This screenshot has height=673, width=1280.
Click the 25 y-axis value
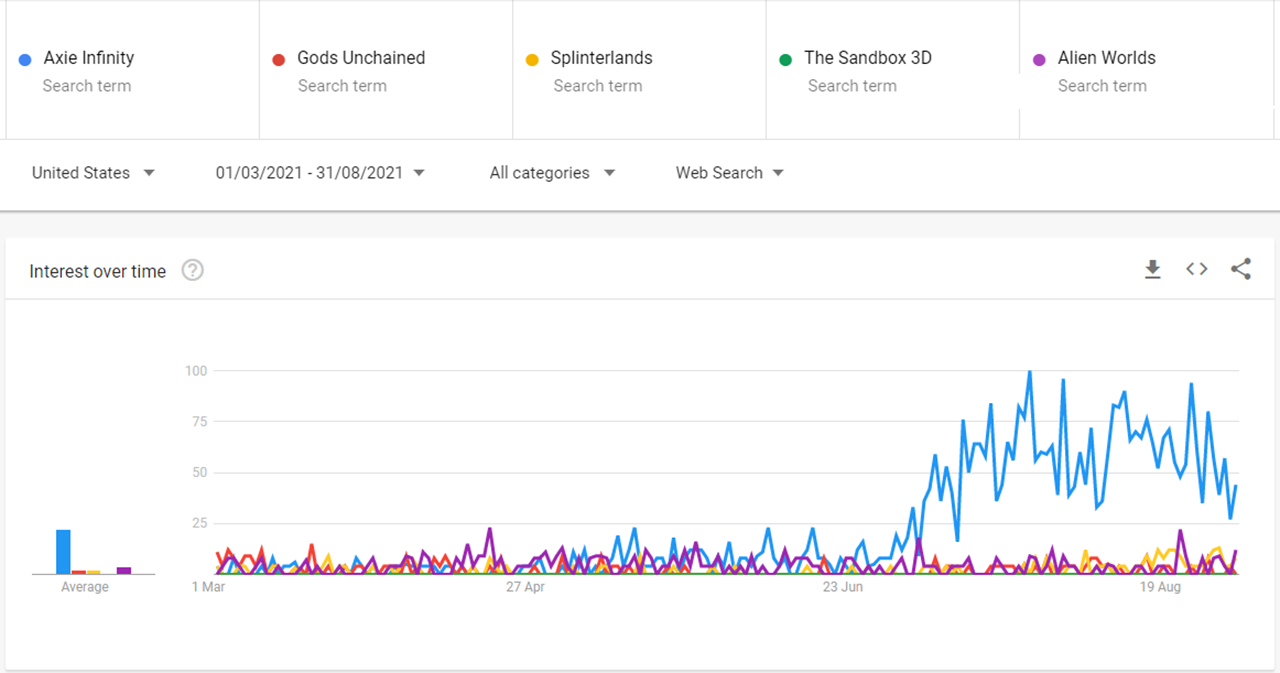point(199,523)
